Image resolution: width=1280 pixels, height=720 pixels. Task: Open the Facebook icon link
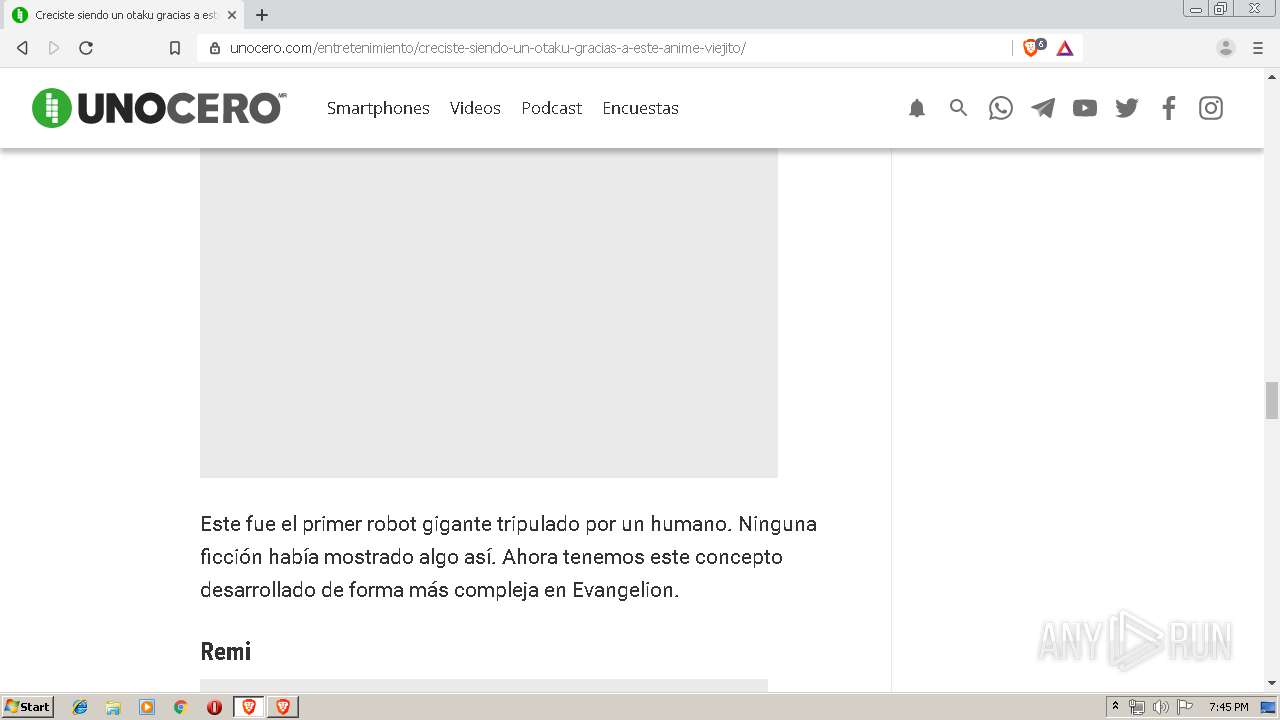pyautogui.click(x=1169, y=108)
